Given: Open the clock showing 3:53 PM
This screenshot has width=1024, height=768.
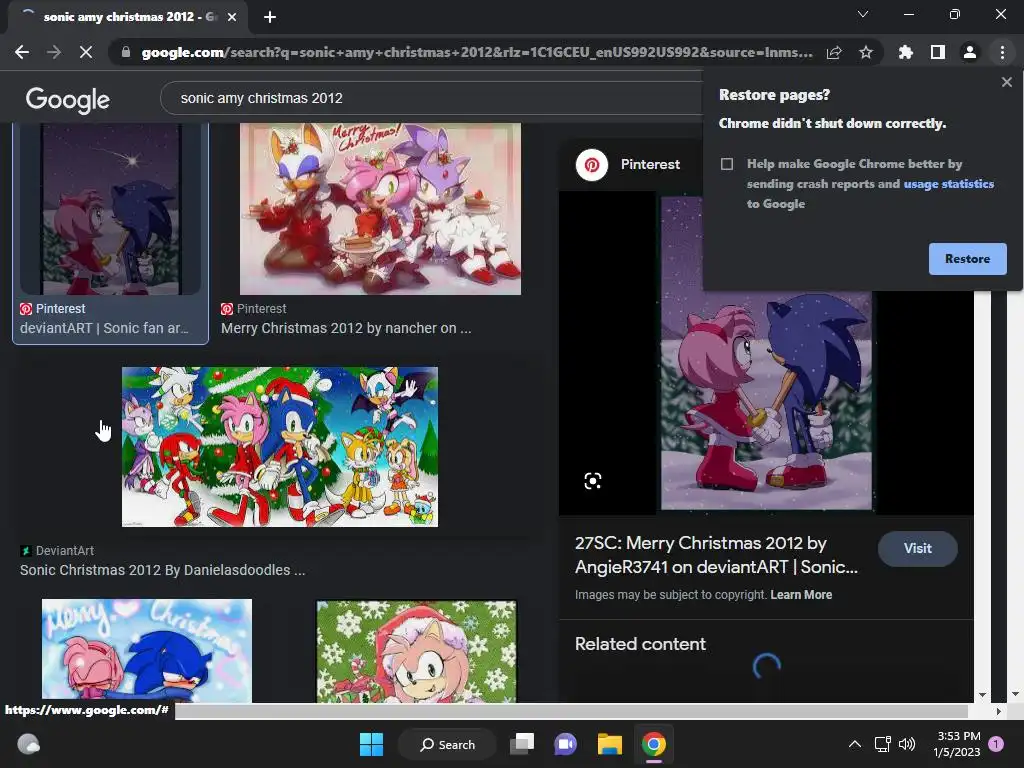Looking at the screenshot, I should click(957, 744).
